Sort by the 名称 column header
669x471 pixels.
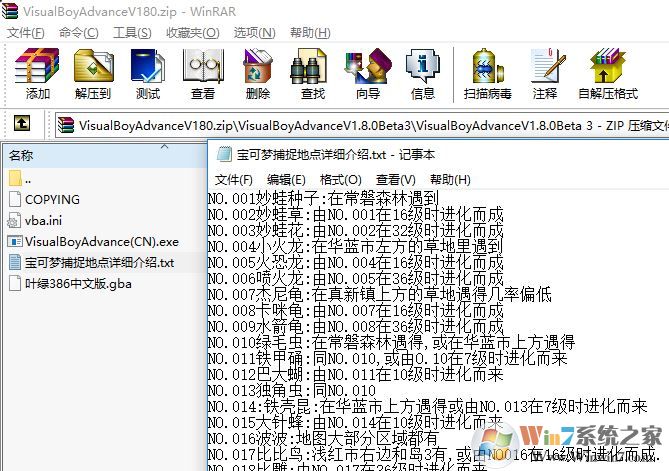coord(105,155)
